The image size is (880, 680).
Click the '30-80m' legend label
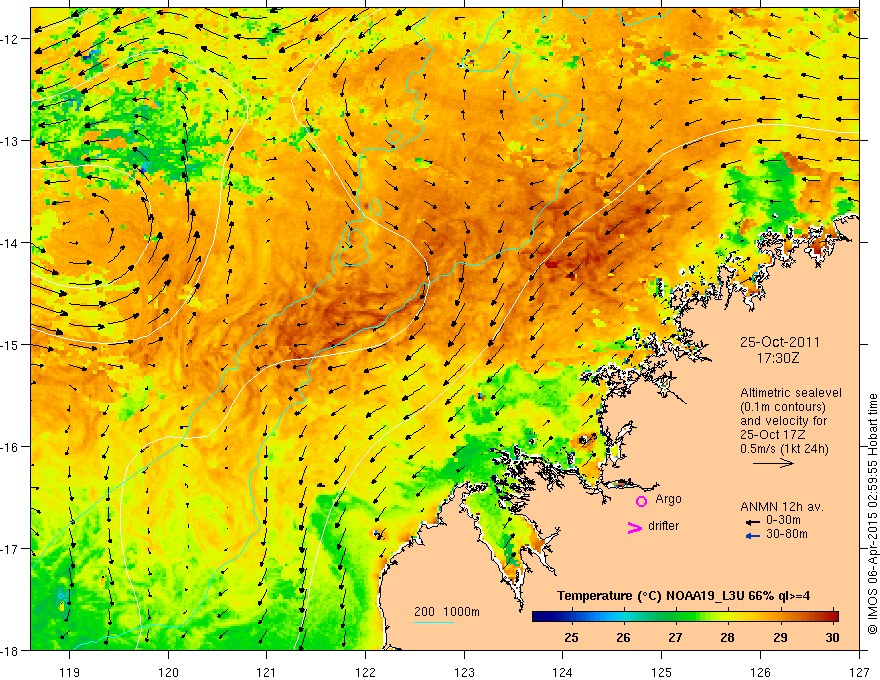786,534
